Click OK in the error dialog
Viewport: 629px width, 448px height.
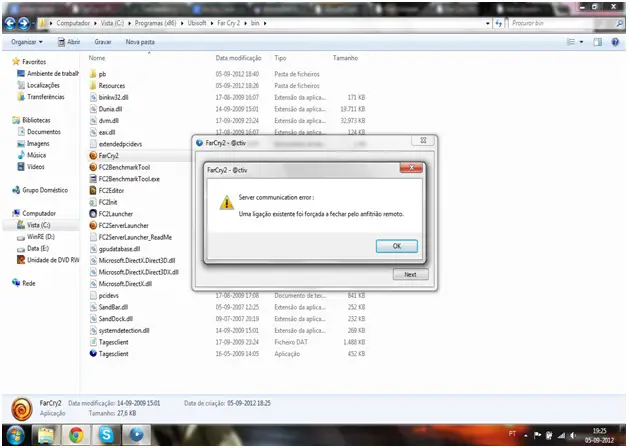coord(396,246)
